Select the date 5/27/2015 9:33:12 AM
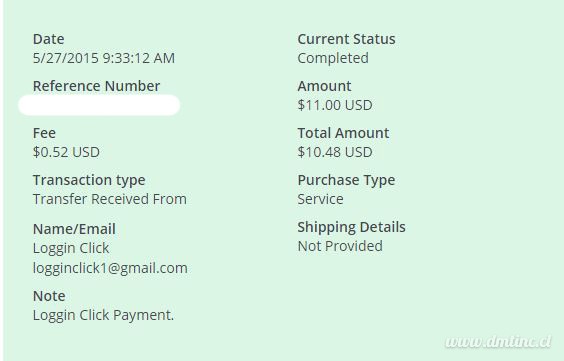Viewport: 564px width, 361px height. [104, 58]
